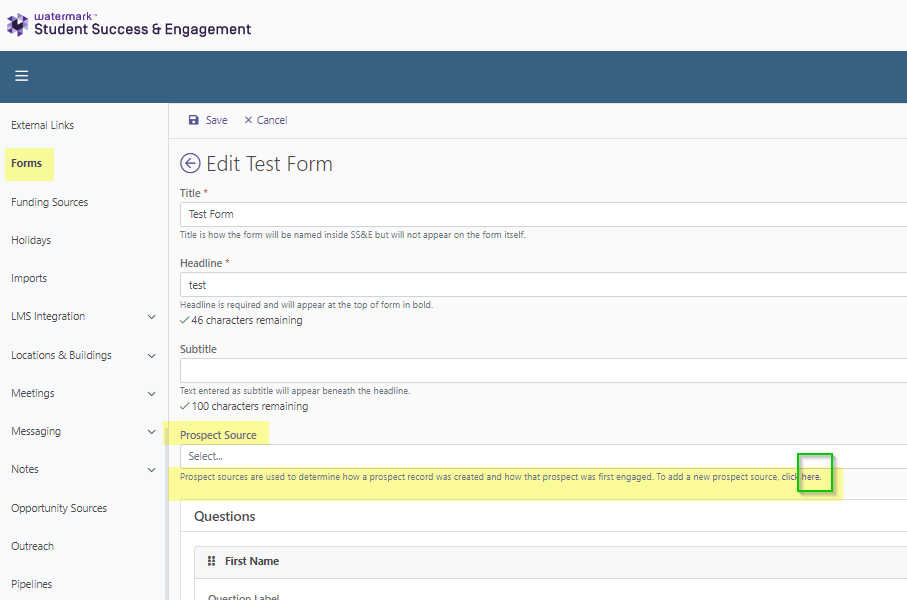Viewport: 907px width, 600px height.
Task: Open Funding Sources in the sidebar
Action: [50, 202]
